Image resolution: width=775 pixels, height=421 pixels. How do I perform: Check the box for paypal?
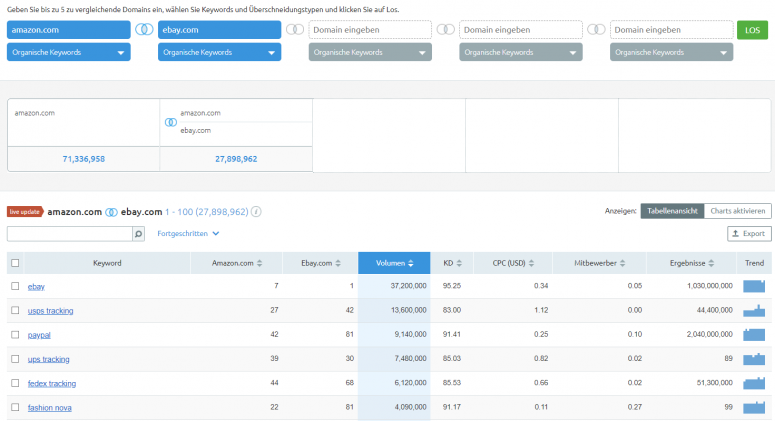tap(15, 335)
